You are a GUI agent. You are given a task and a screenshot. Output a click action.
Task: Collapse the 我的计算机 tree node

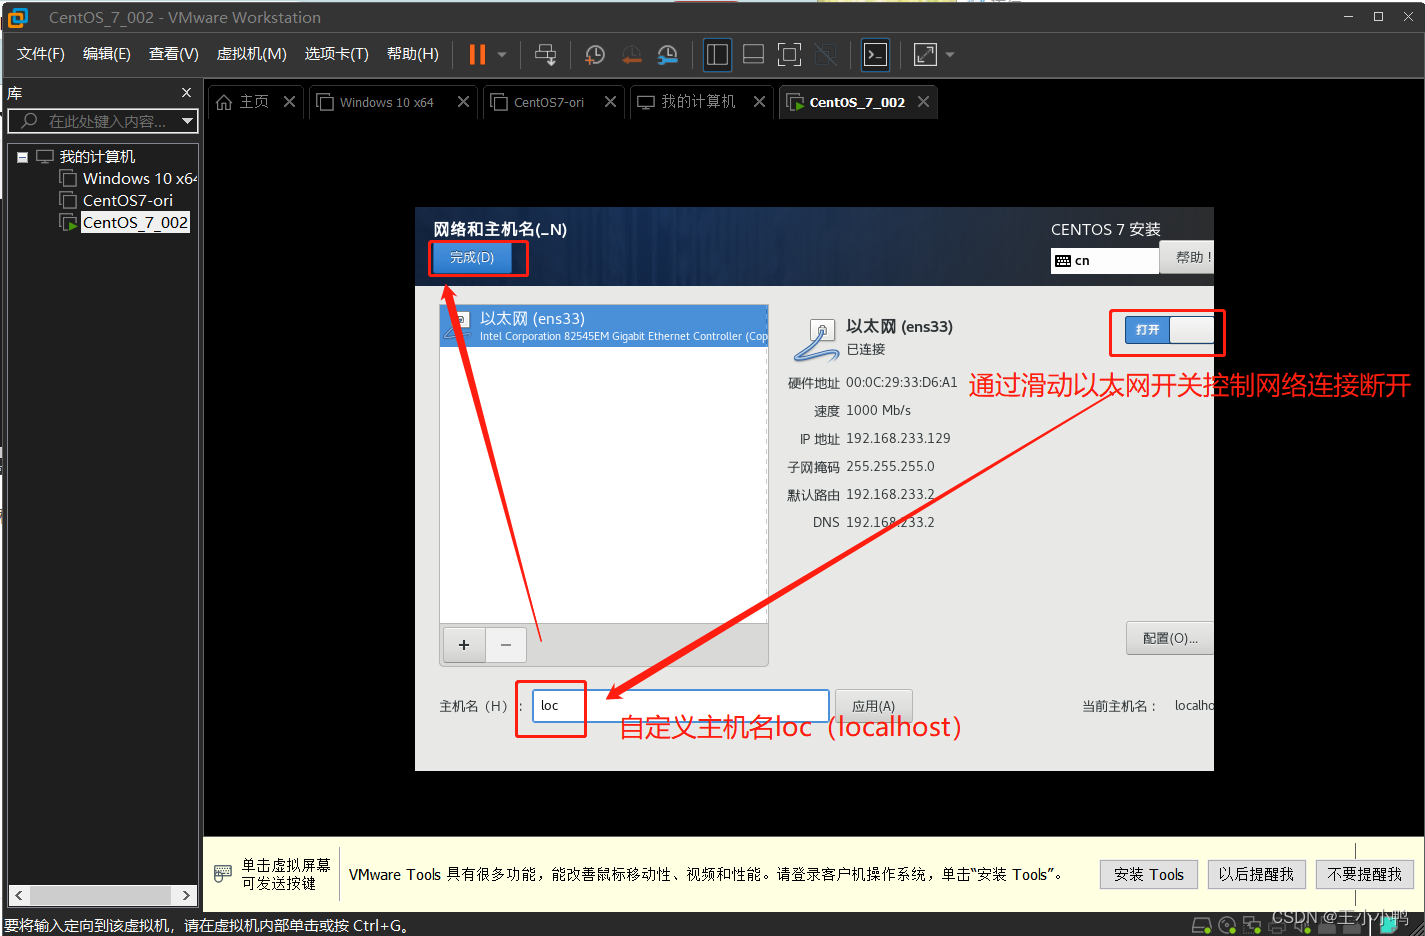coord(22,157)
